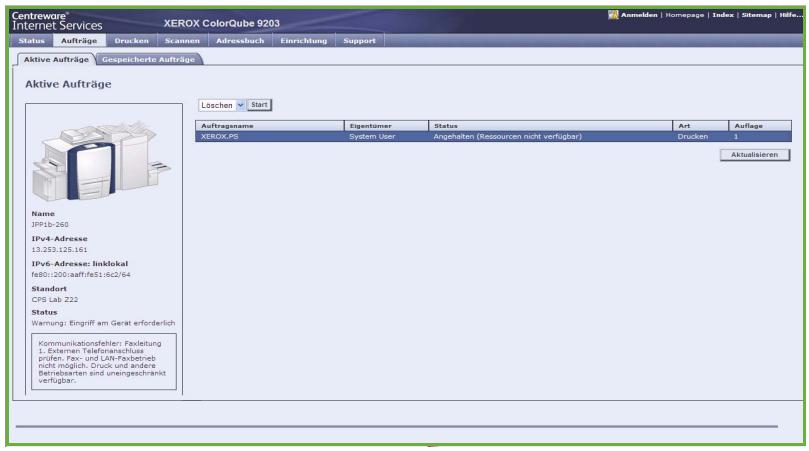809x451 pixels.
Task: Click the device name JPP1b-260
Action: tap(50, 224)
